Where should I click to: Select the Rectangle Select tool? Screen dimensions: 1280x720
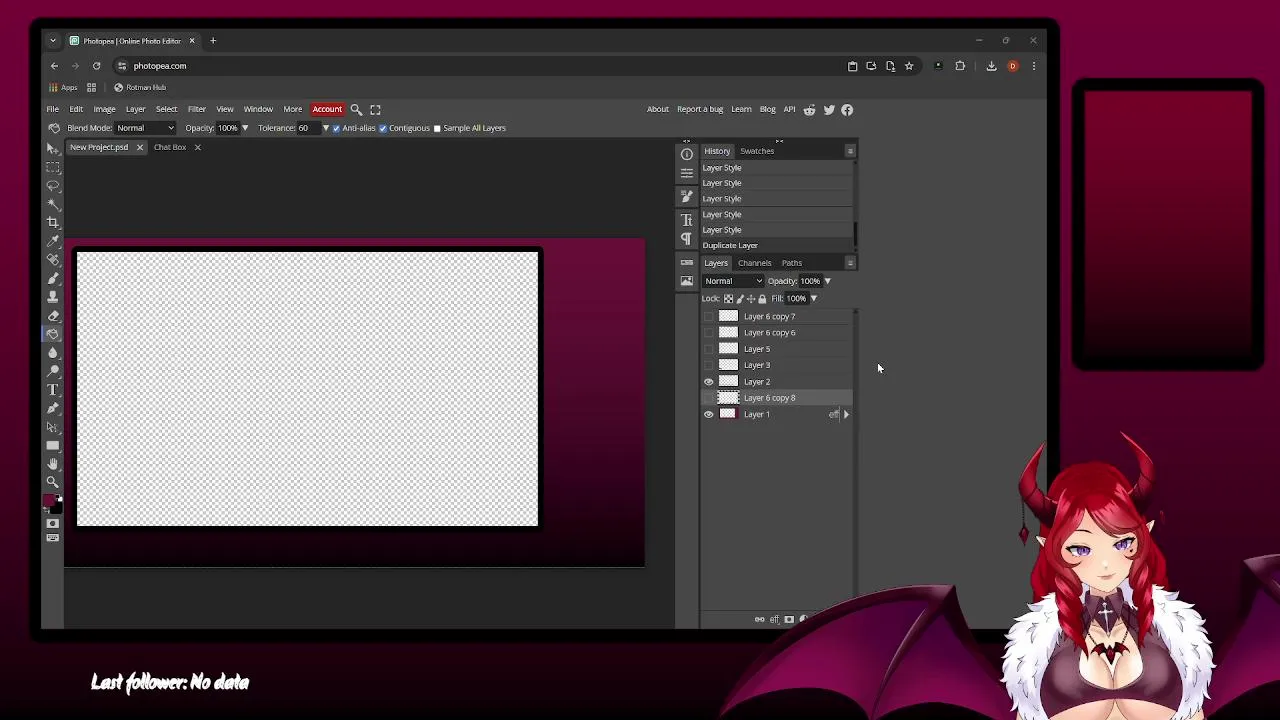(x=53, y=167)
